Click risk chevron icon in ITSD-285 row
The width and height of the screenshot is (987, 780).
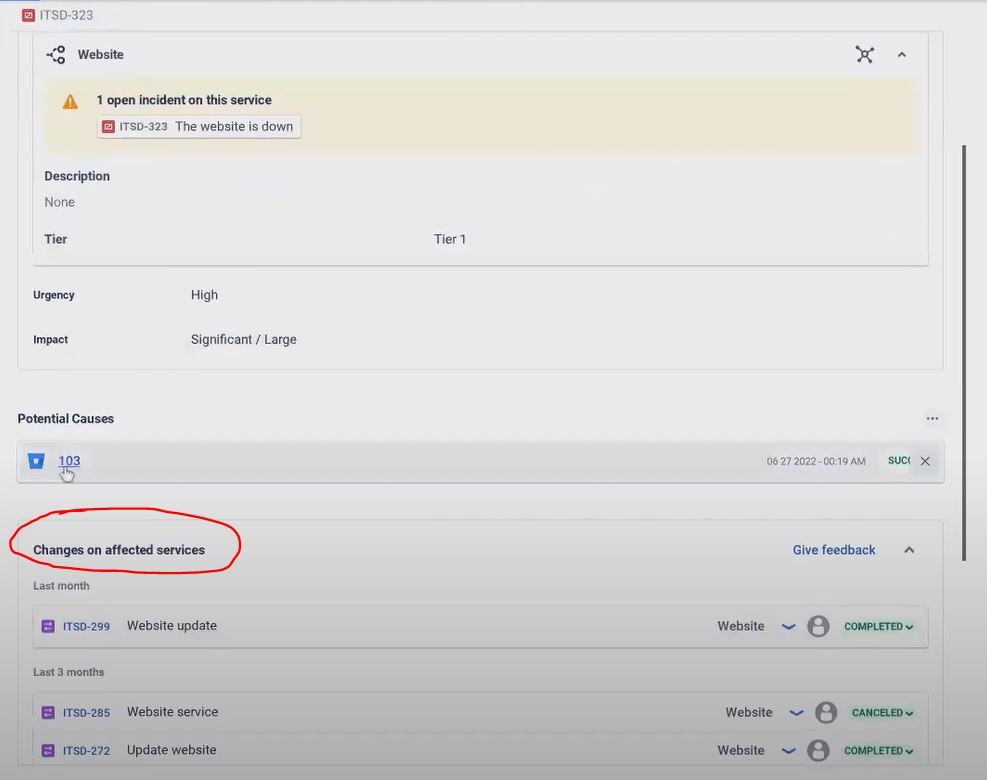(796, 713)
